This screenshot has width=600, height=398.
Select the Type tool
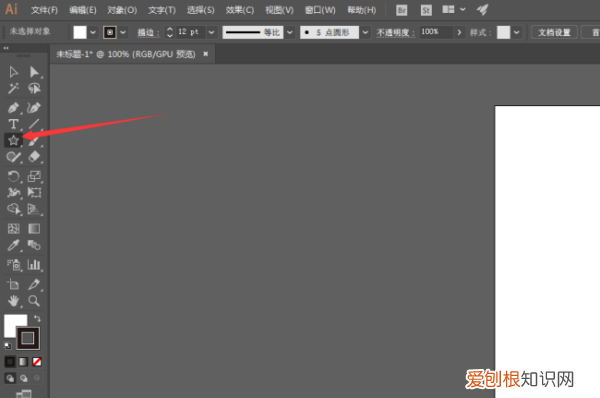click(13, 124)
